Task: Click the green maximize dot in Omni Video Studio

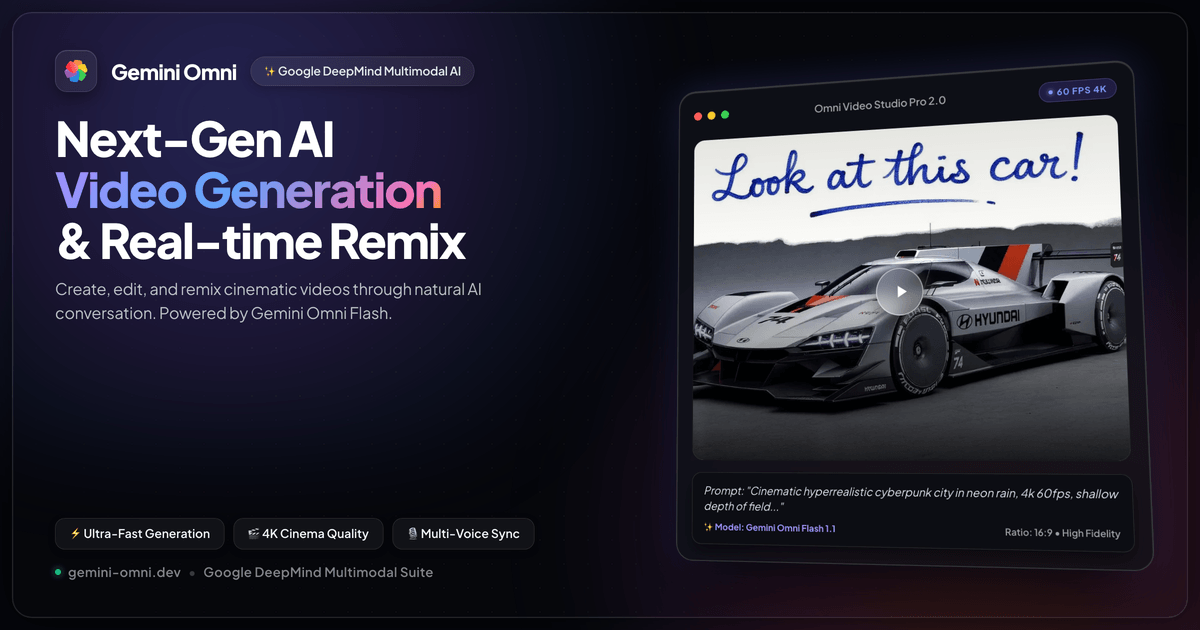Action: [x=725, y=114]
